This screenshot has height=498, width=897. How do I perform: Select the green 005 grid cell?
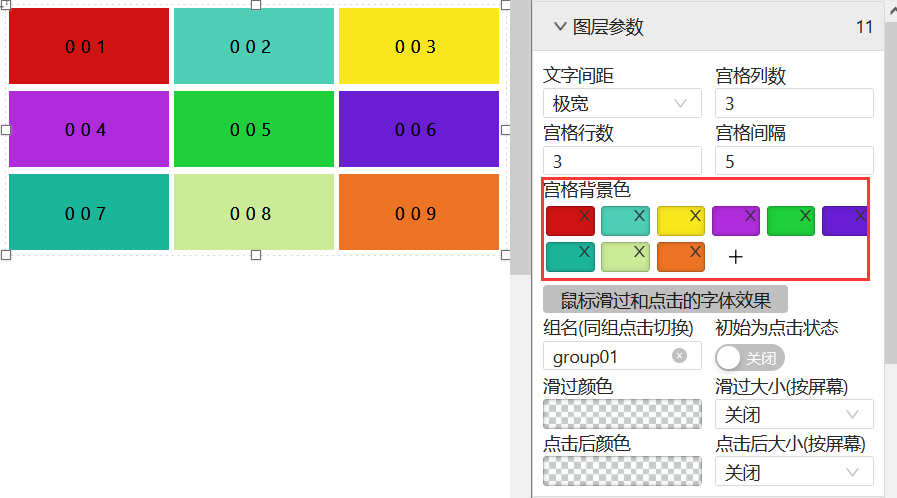click(x=254, y=129)
